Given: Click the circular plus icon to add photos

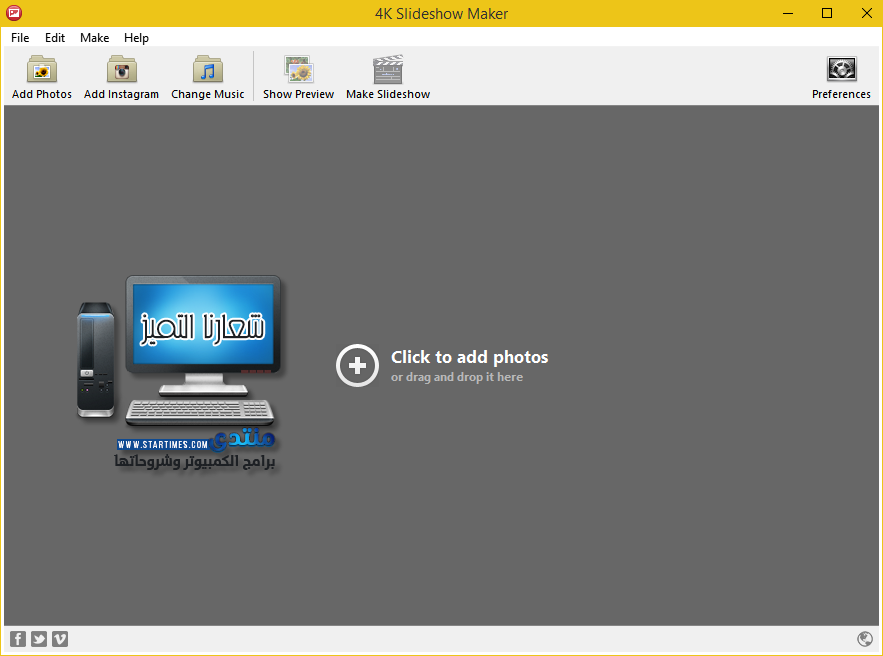Looking at the screenshot, I should point(357,365).
